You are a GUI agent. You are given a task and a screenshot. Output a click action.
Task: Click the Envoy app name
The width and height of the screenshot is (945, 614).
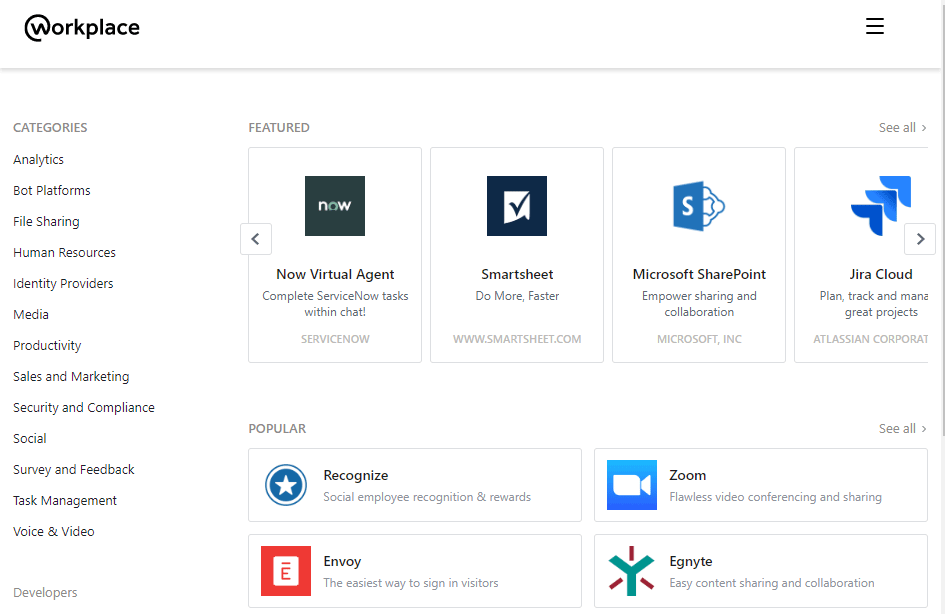pyautogui.click(x=342, y=562)
